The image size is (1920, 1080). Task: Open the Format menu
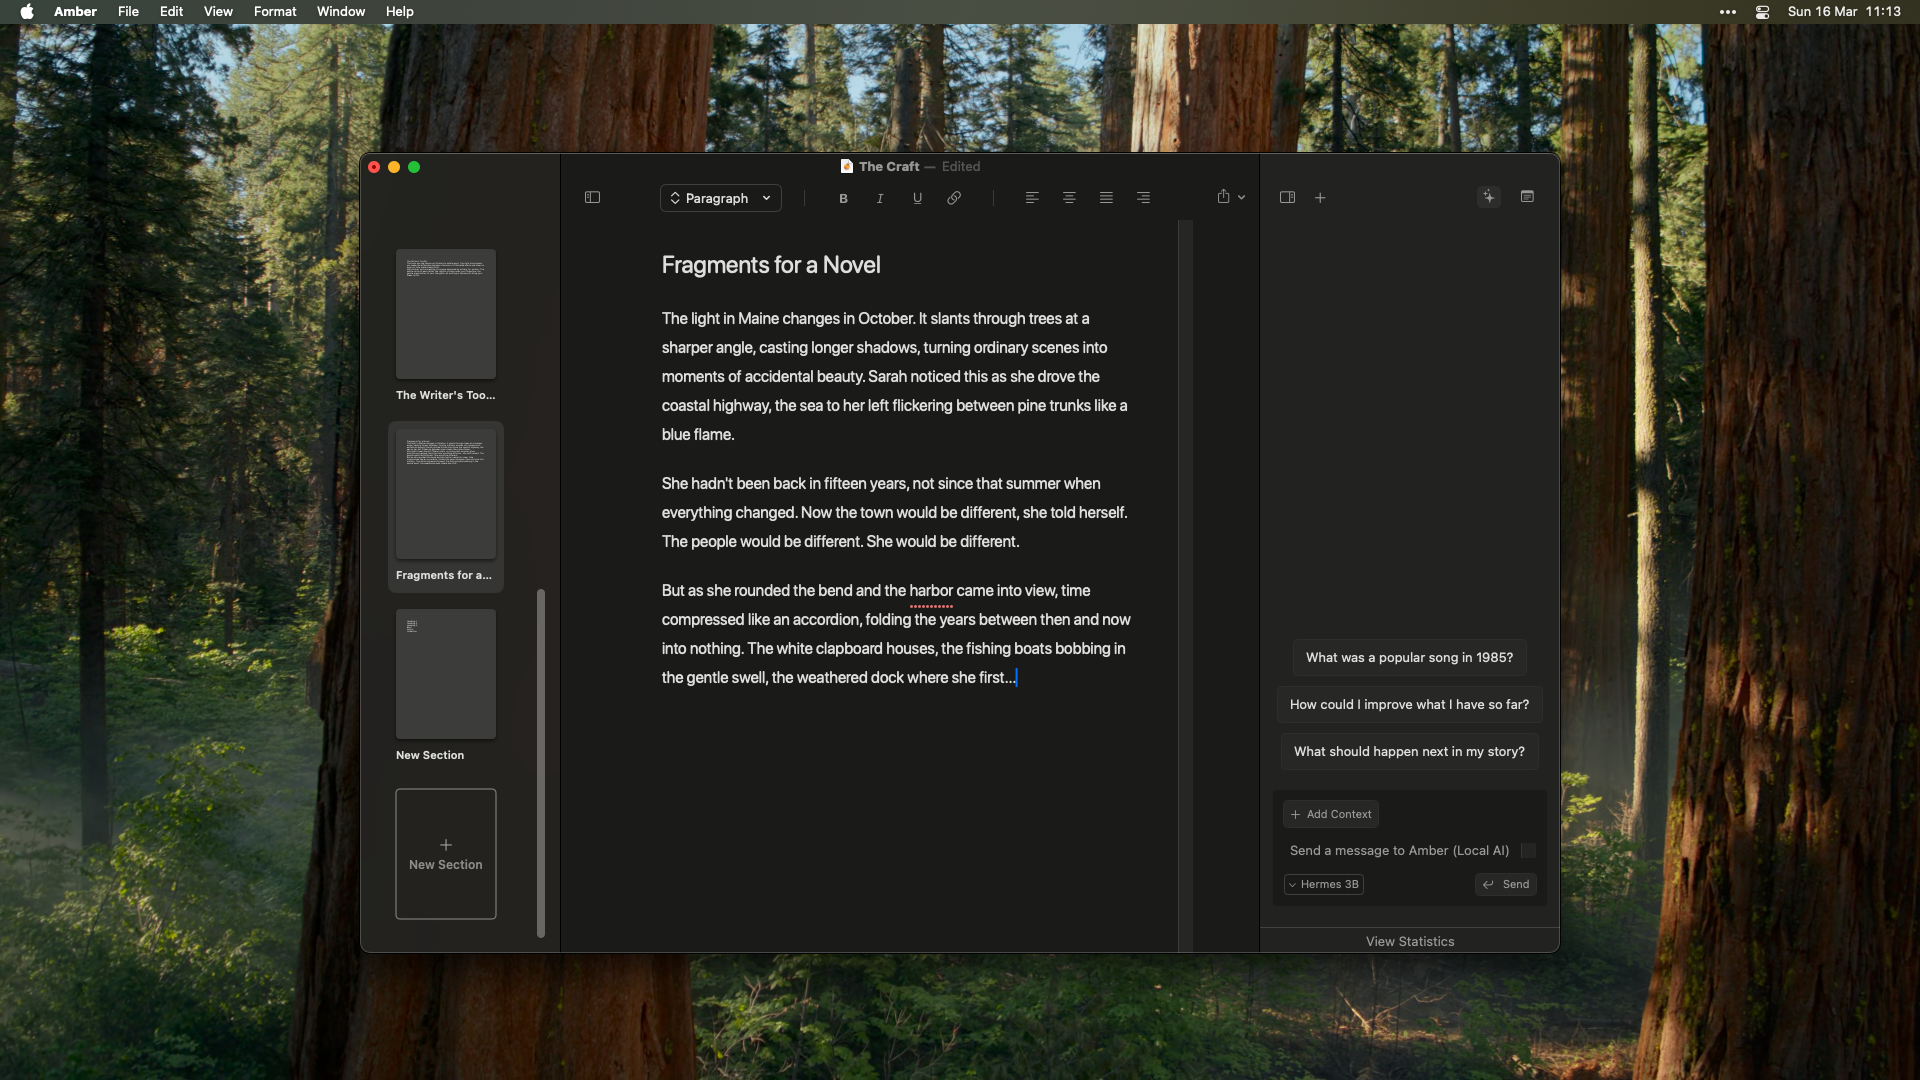point(275,11)
